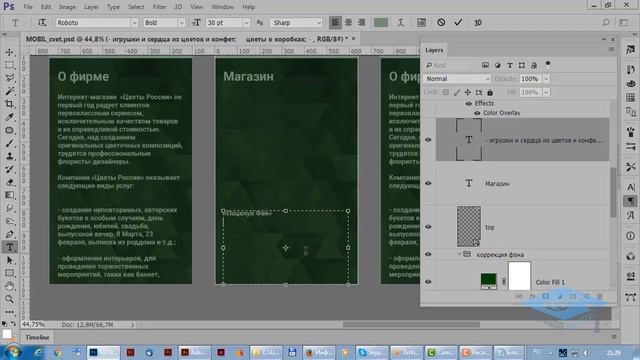
Task: Open the Edit menu
Action: coord(46,7)
